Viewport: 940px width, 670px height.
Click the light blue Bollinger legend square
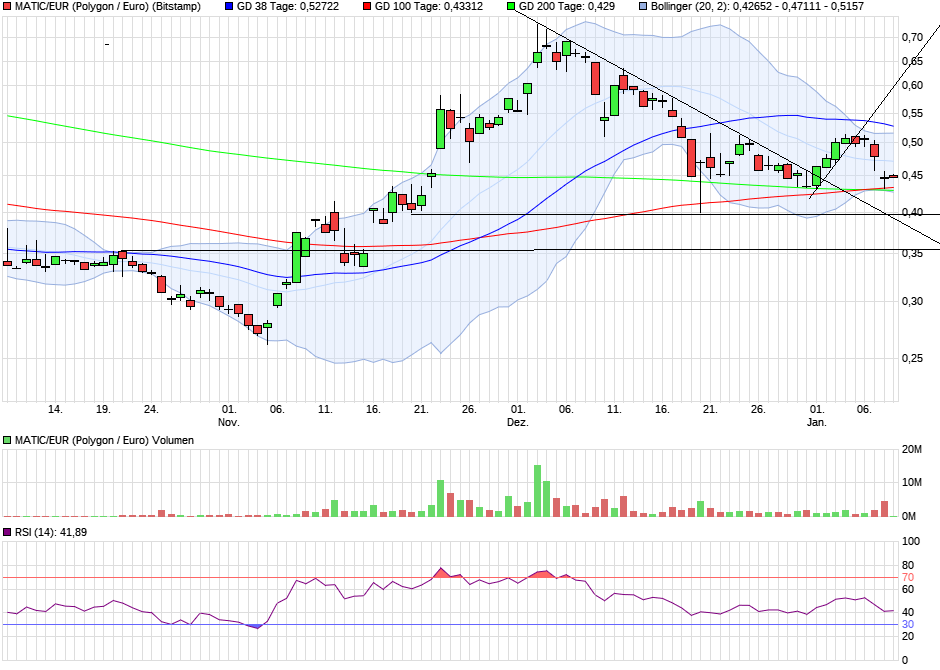(x=643, y=7)
